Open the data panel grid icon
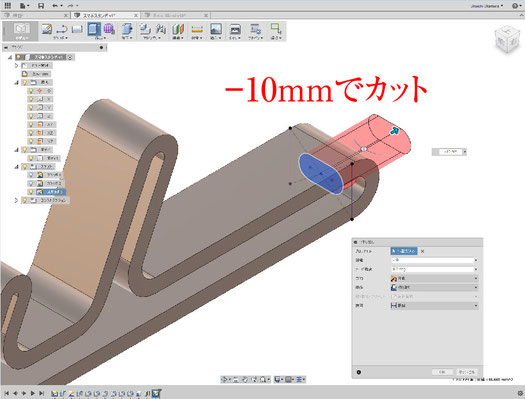The height and width of the screenshot is (399, 525). click(x=7, y=5)
